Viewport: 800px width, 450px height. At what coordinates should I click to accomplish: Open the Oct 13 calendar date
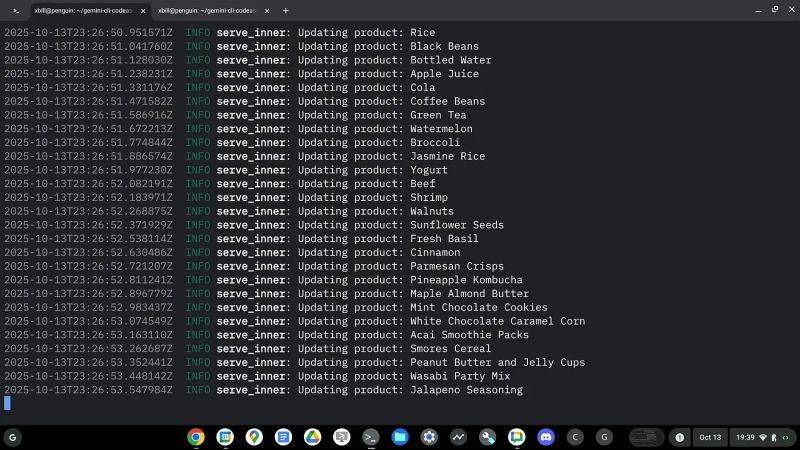710,437
